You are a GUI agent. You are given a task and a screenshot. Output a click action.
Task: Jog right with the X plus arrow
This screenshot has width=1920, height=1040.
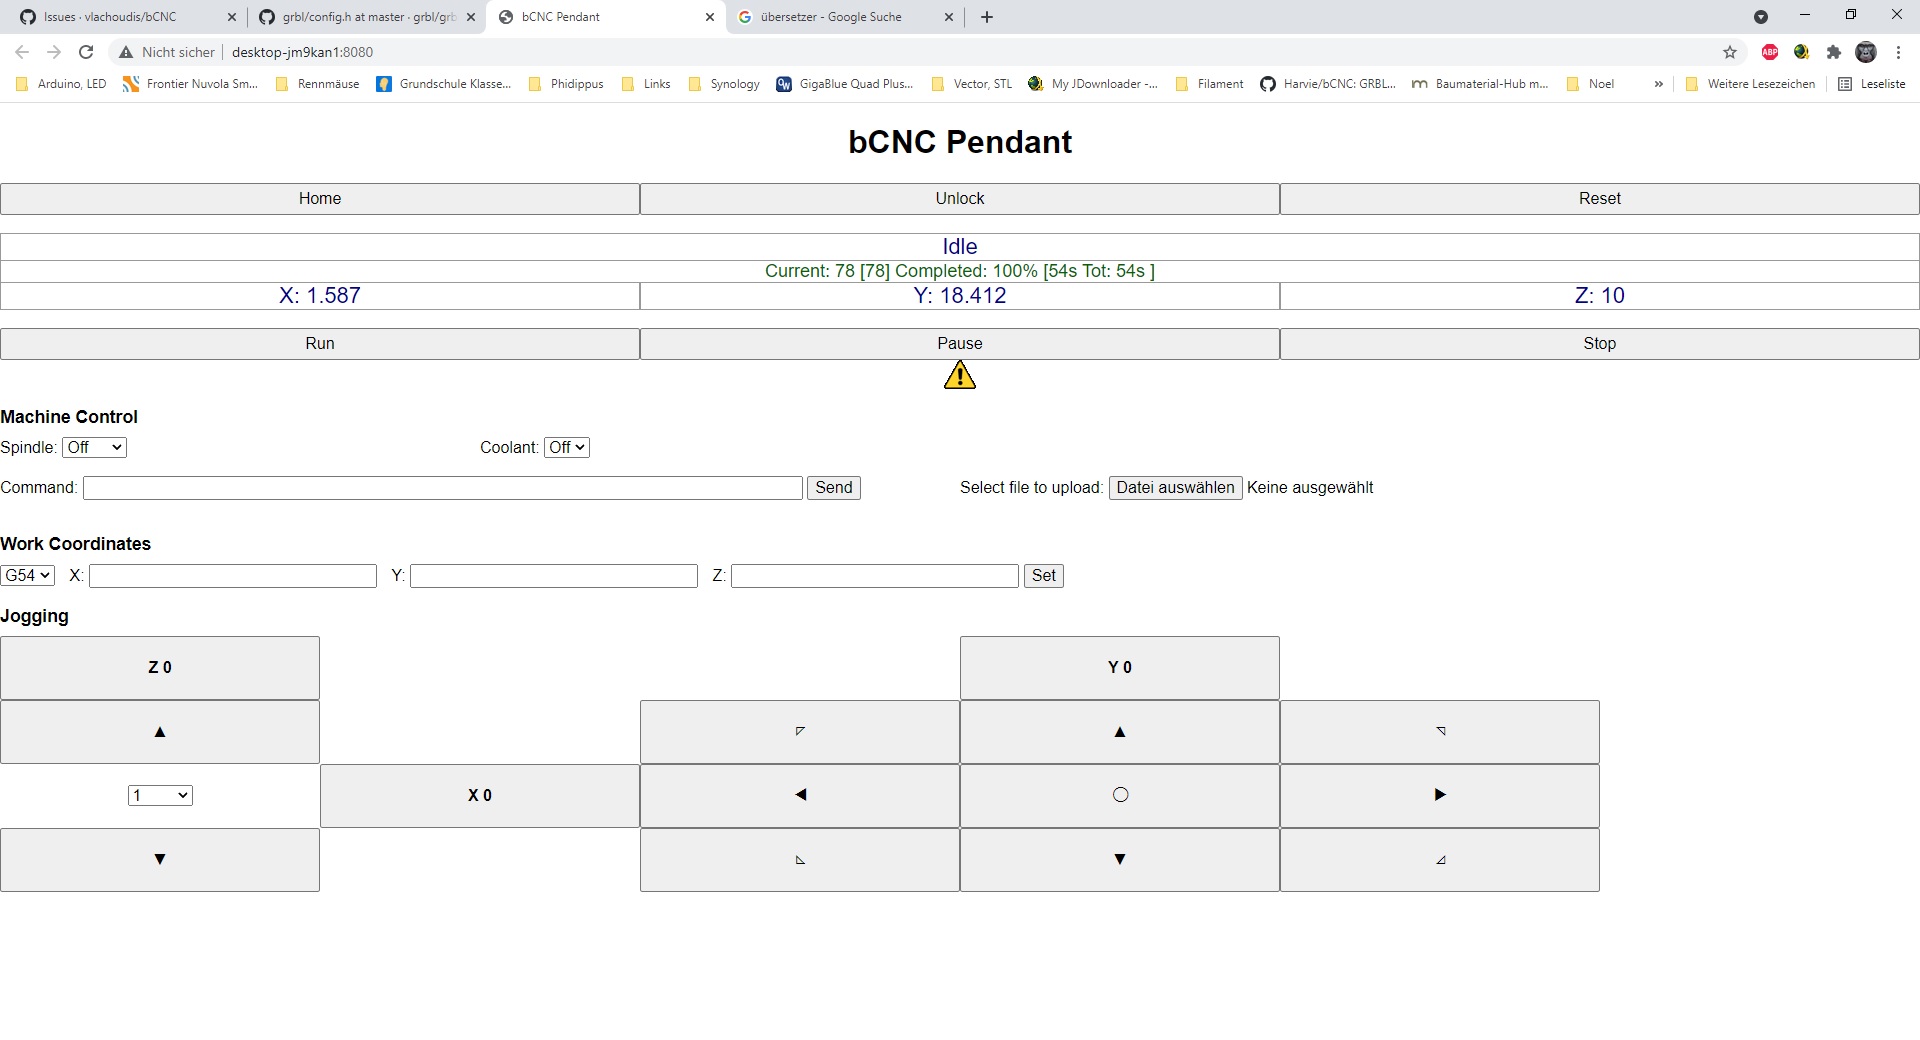click(x=1440, y=796)
